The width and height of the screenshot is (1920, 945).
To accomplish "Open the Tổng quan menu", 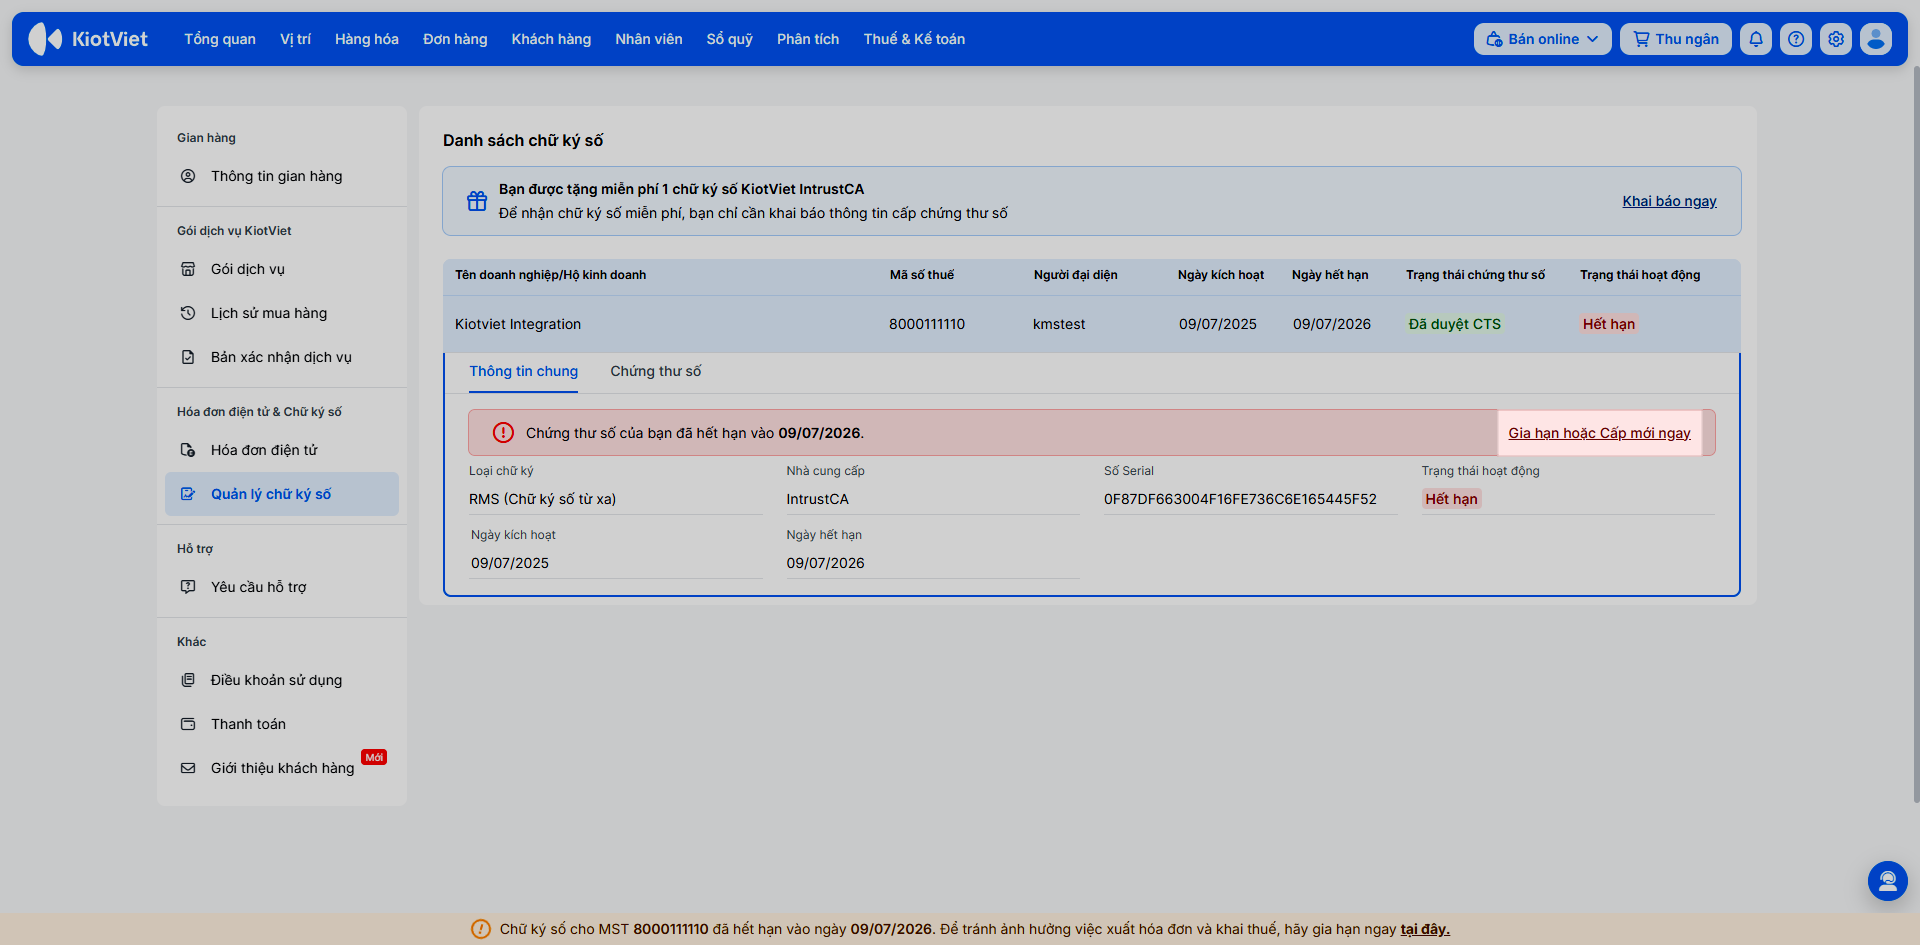I will pos(220,39).
